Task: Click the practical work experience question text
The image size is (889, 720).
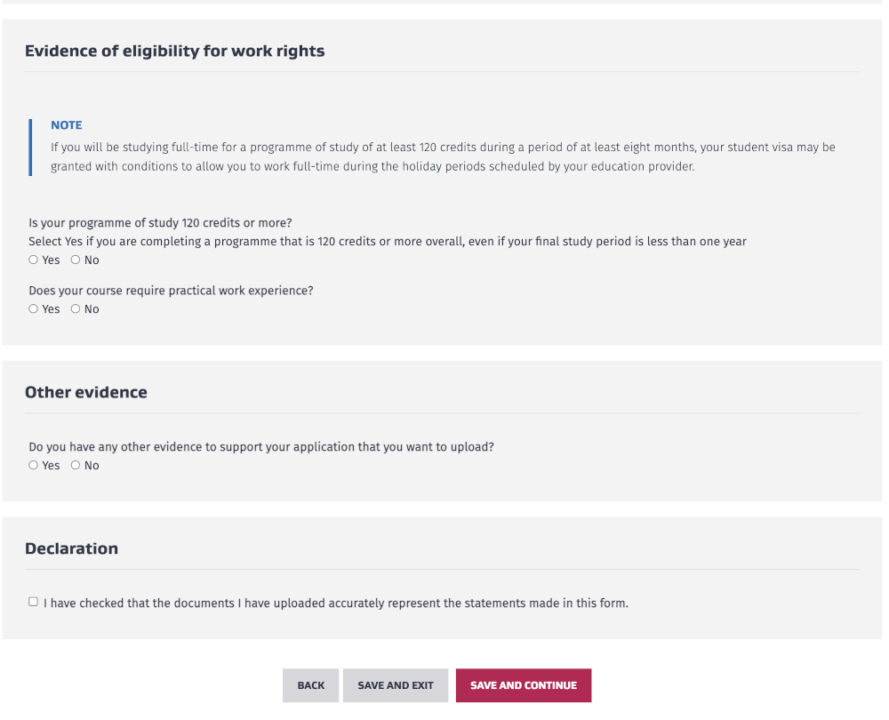Action: click(x=171, y=291)
